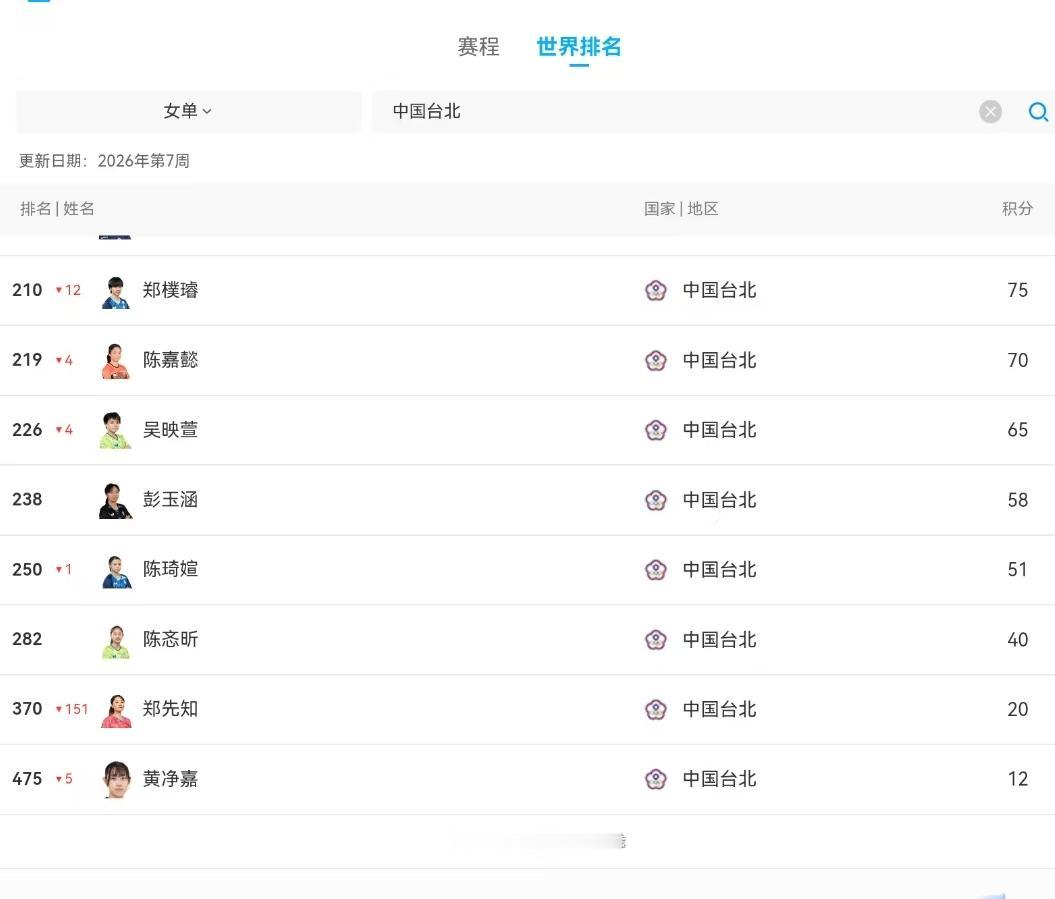This screenshot has width=1055, height=899.
Task: Click the 排名 | 姓名 column header
Action: (58, 209)
